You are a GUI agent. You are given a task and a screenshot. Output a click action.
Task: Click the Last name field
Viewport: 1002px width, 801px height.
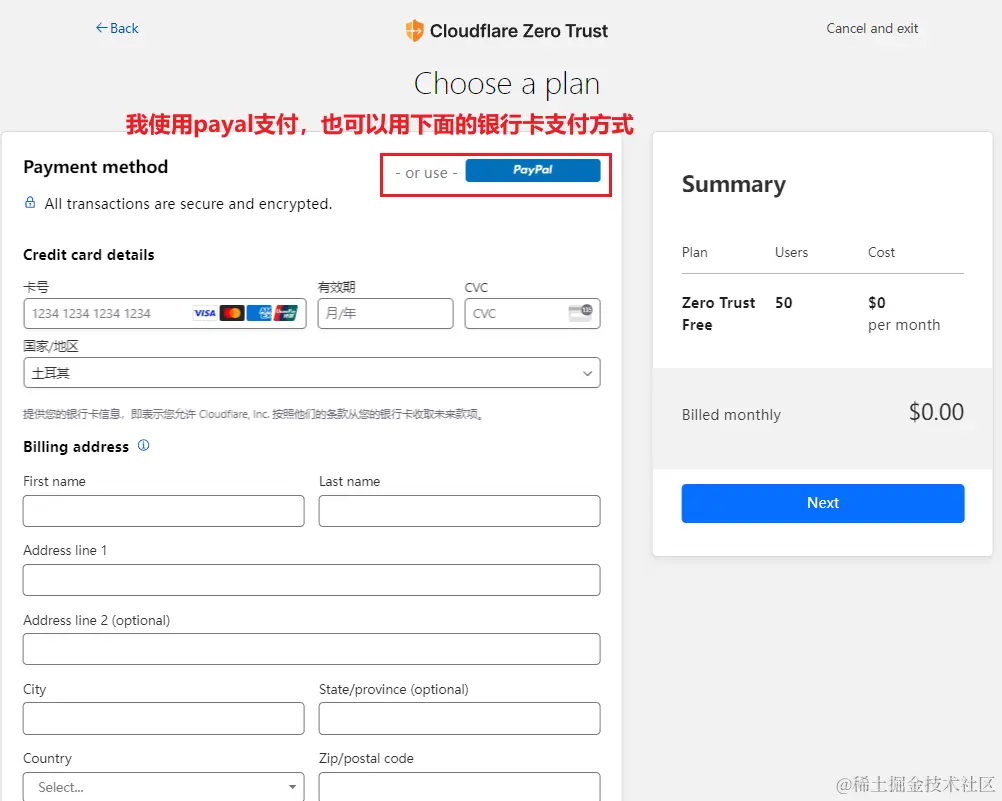tap(459, 511)
